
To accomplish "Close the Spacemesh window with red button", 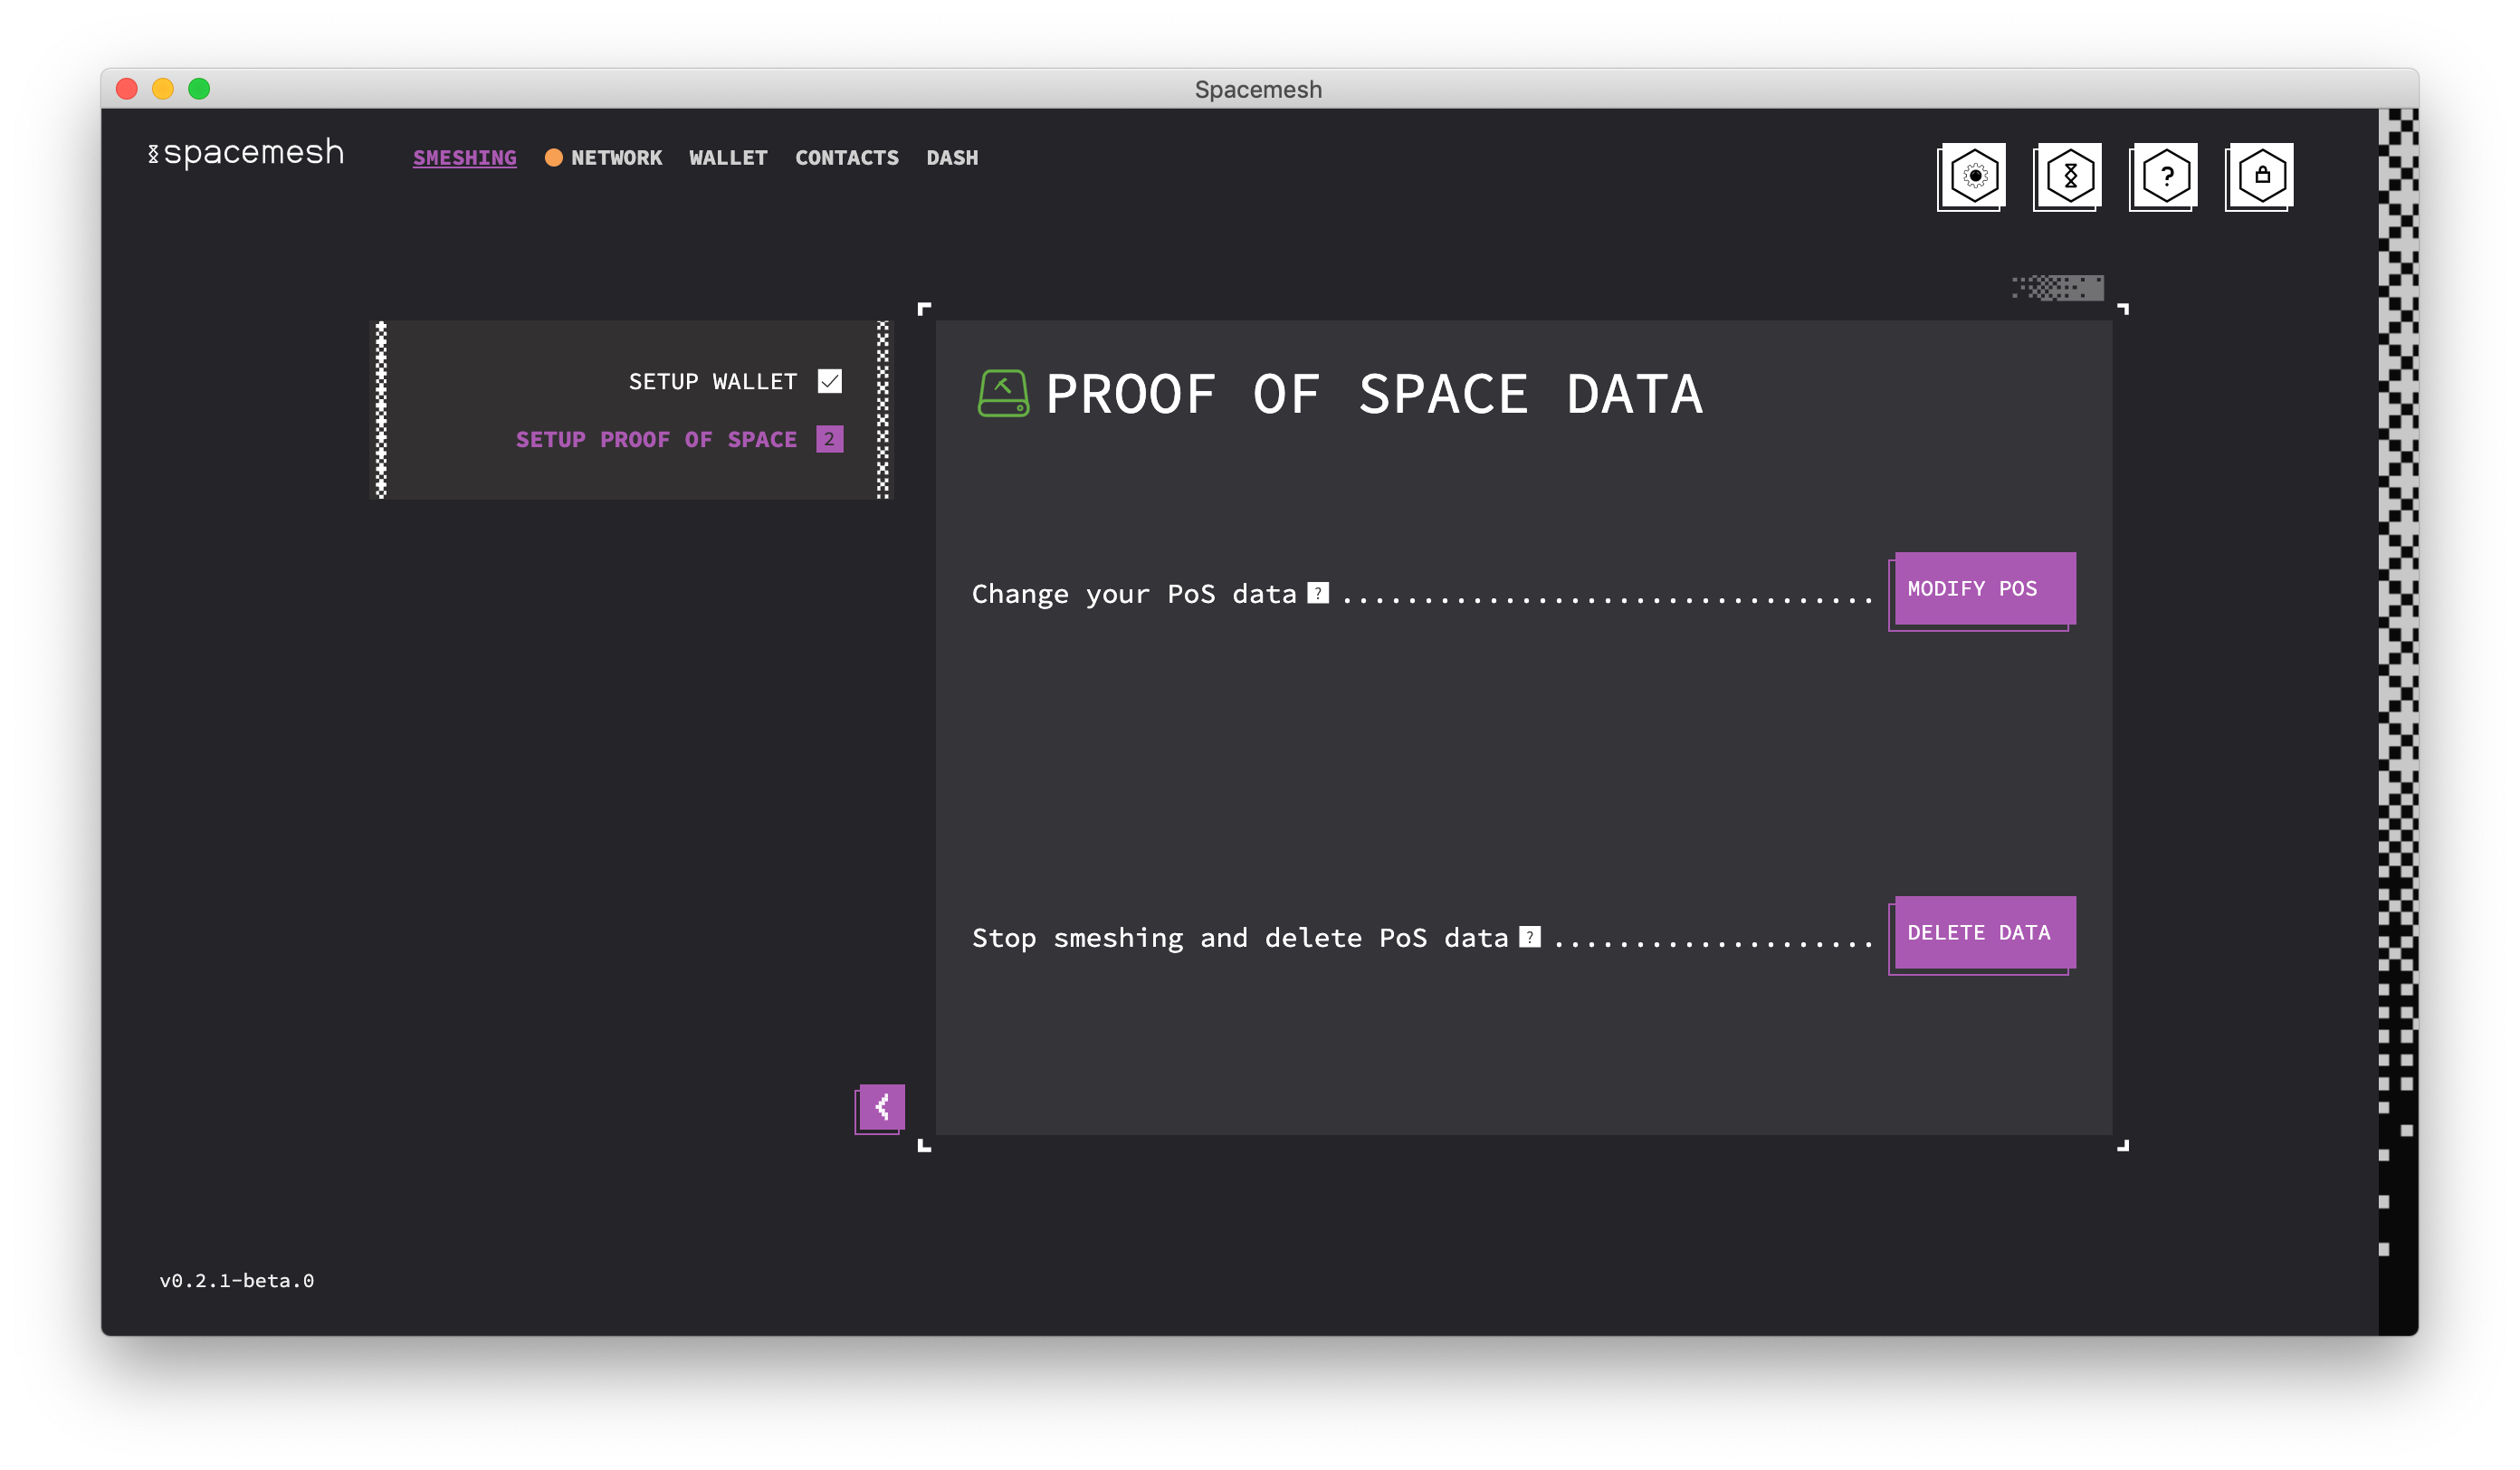I will (127, 89).
